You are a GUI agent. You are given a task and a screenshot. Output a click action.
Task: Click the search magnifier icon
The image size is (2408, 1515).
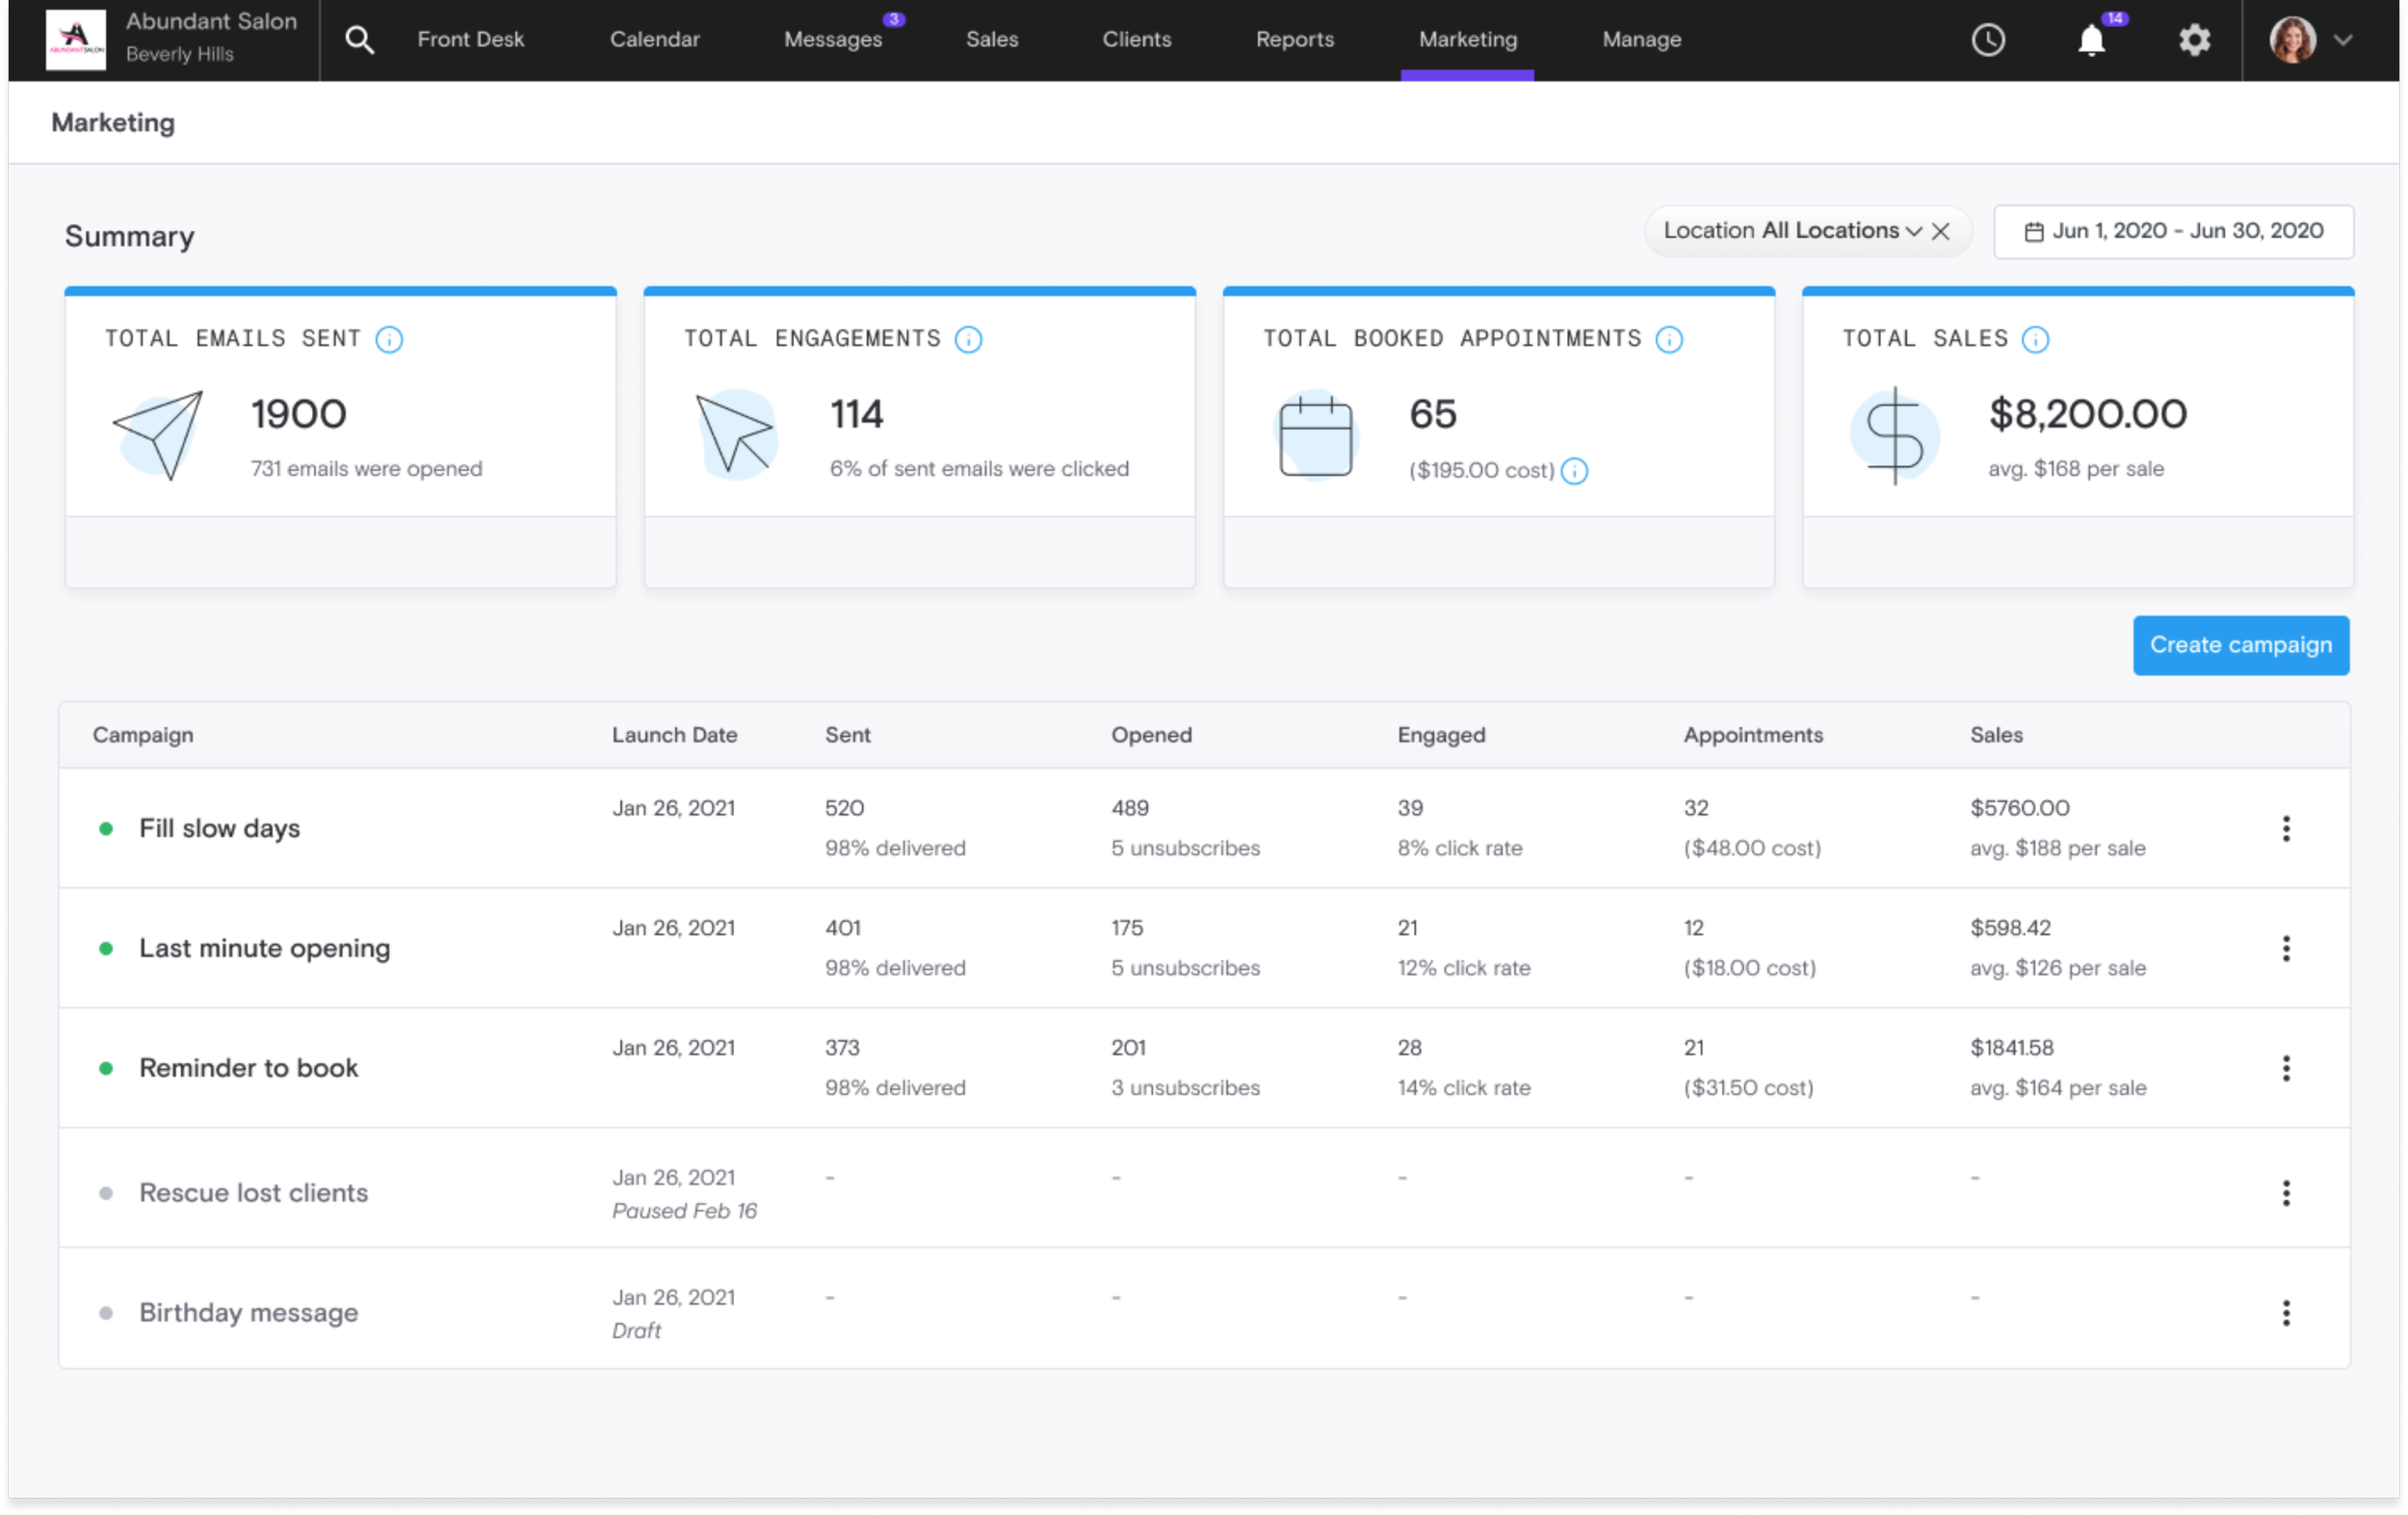[359, 40]
